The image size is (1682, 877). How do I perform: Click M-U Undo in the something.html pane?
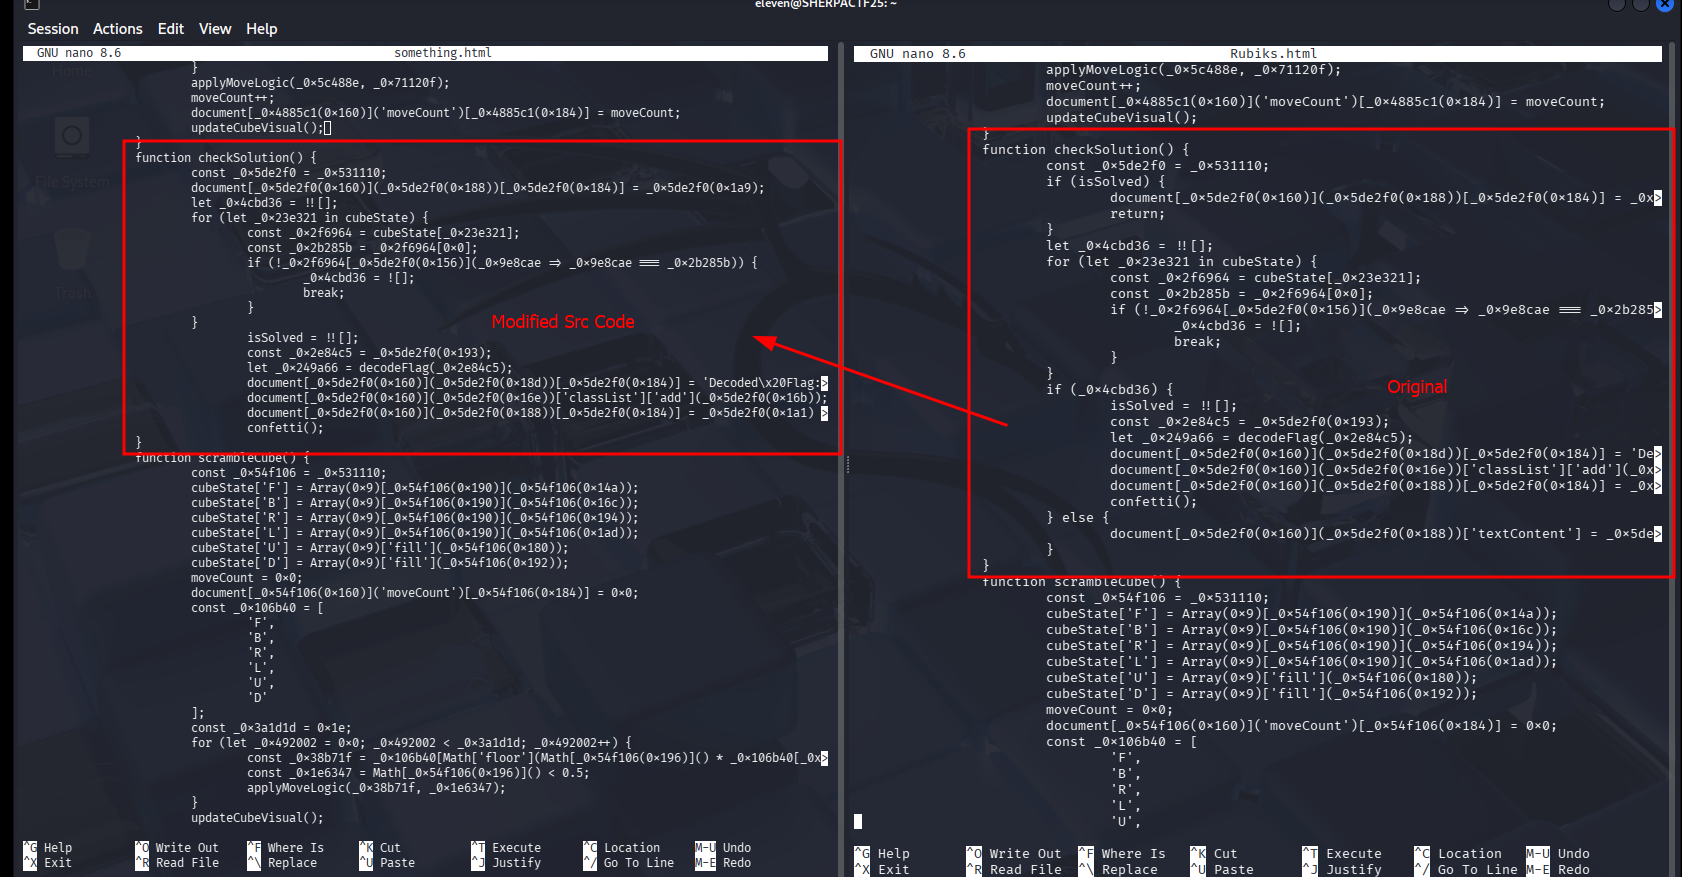[723, 848]
